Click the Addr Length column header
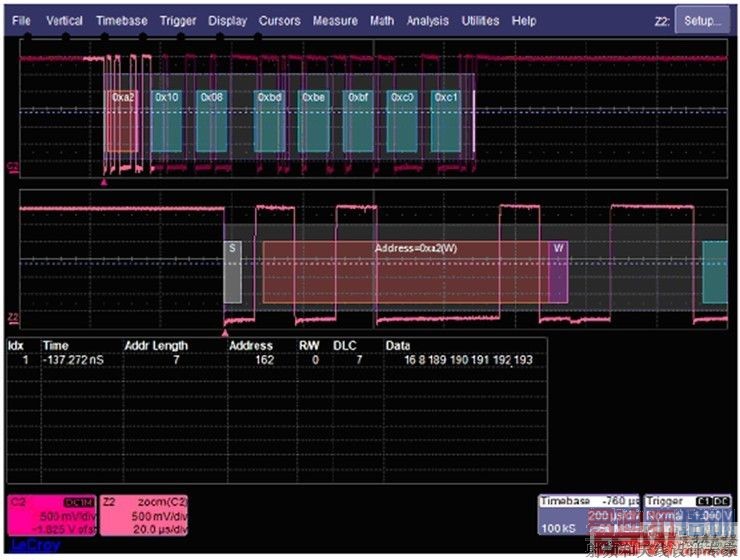 tap(156, 346)
